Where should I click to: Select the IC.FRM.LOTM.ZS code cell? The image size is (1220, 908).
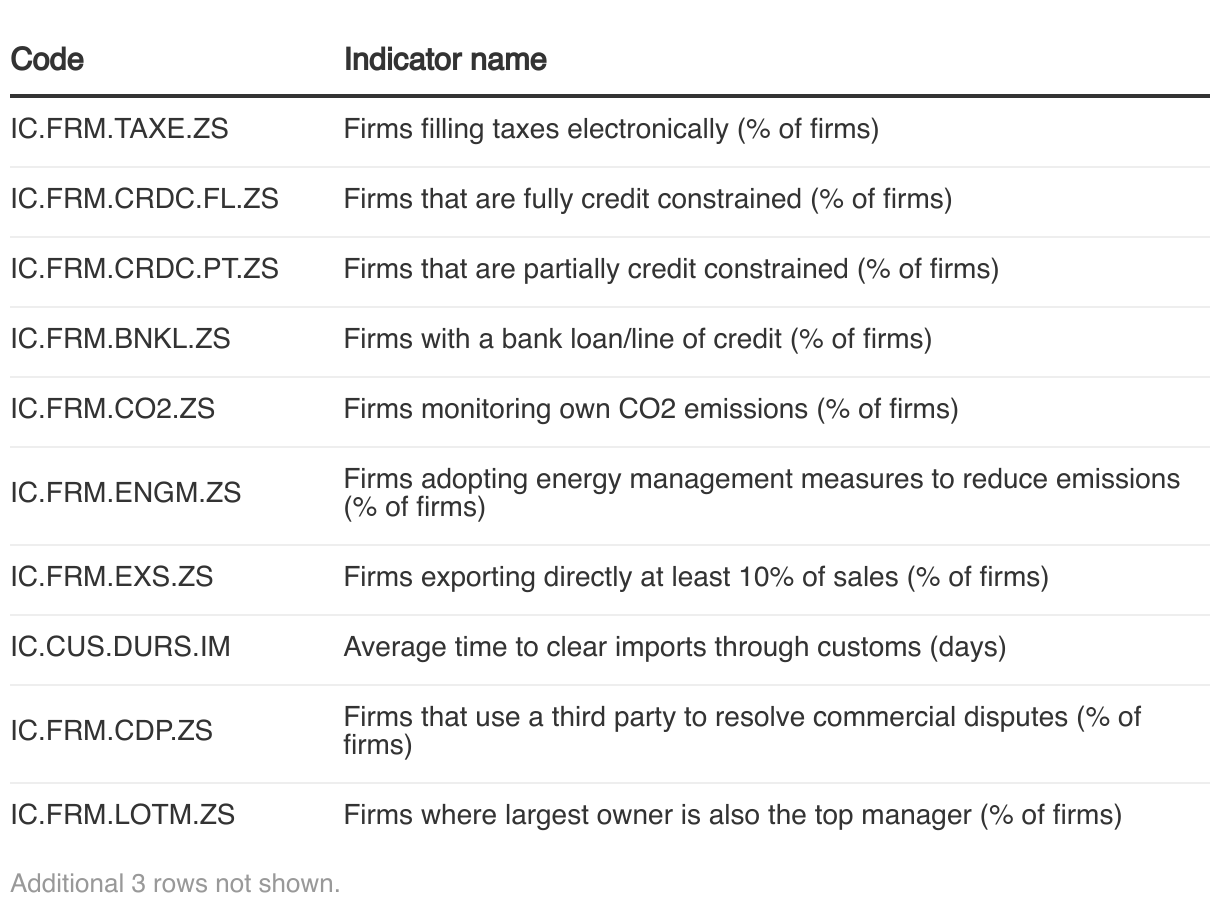(122, 815)
